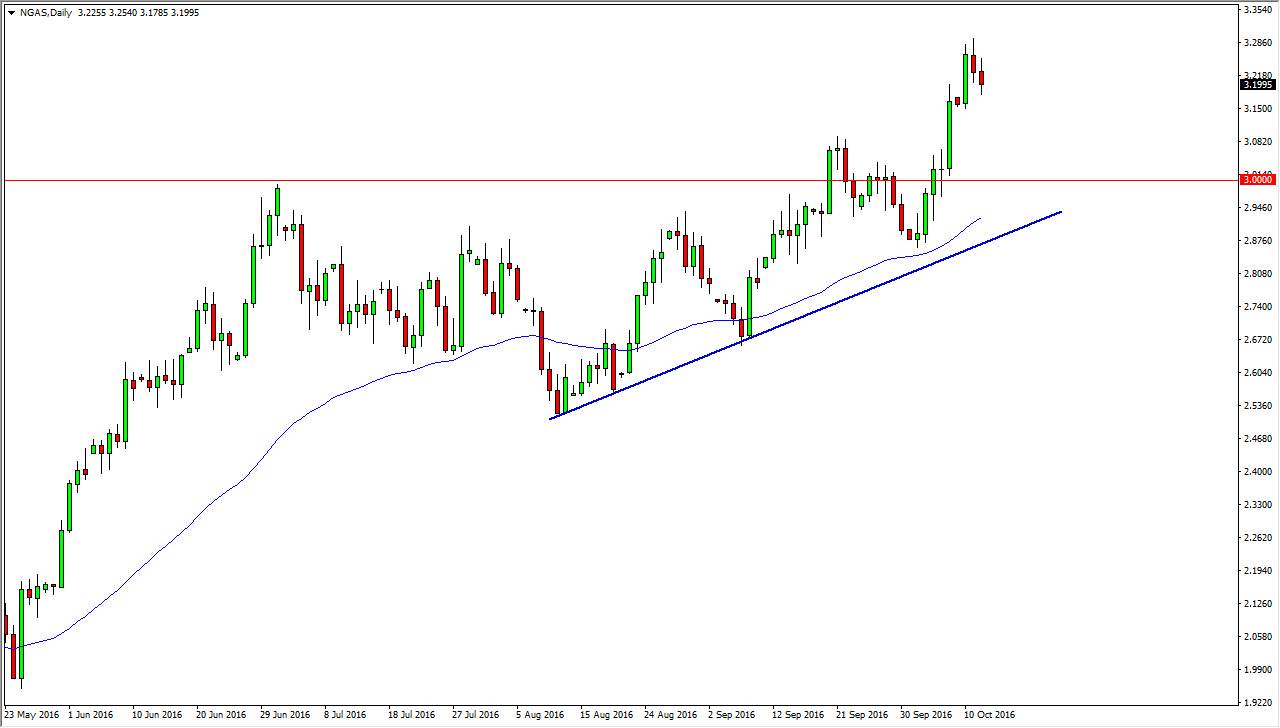The width and height of the screenshot is (1280, 728).
Task: Click the 27 Jul 2016 date label
Action: click(x=475, y=716)
